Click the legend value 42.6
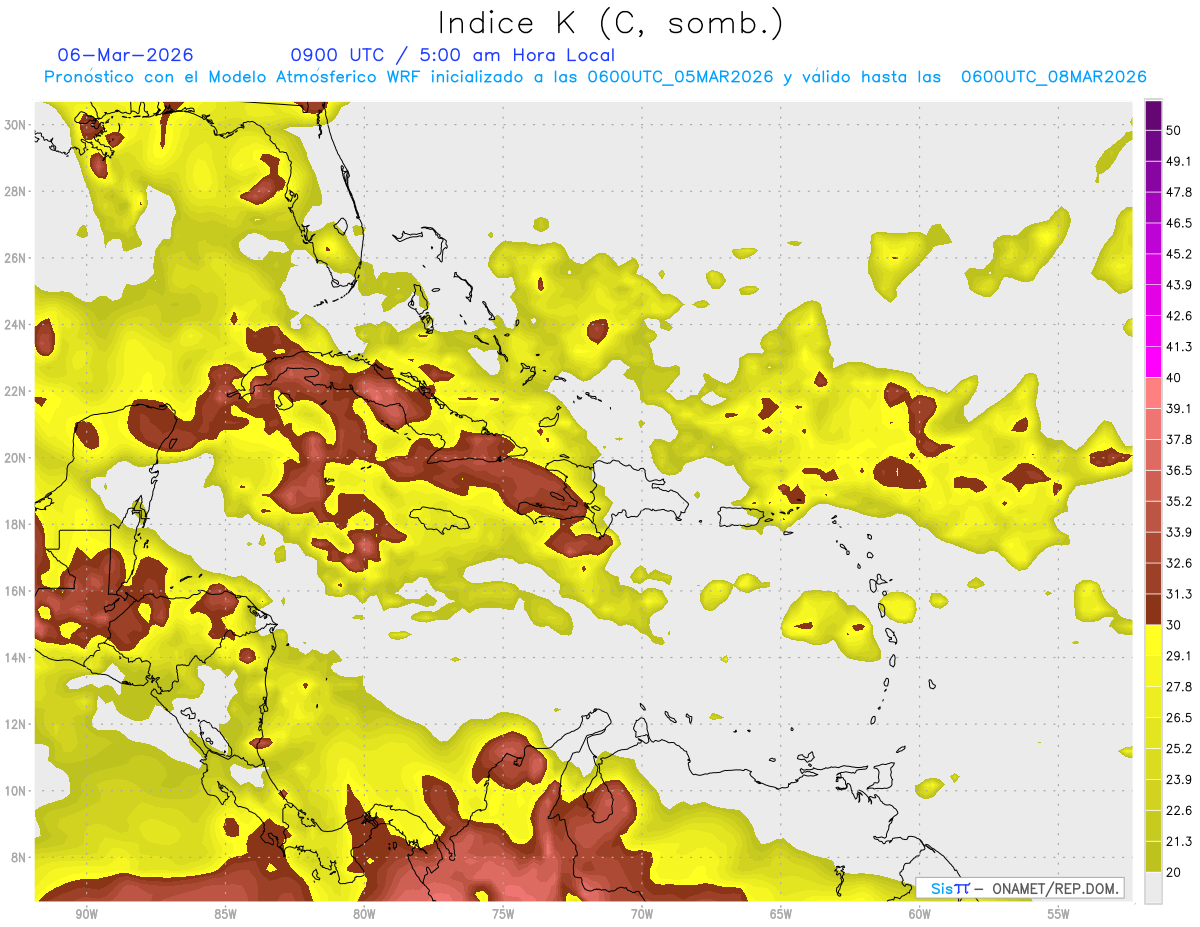The width and height of the screenshot is (1200, 927). point(1179,316)
